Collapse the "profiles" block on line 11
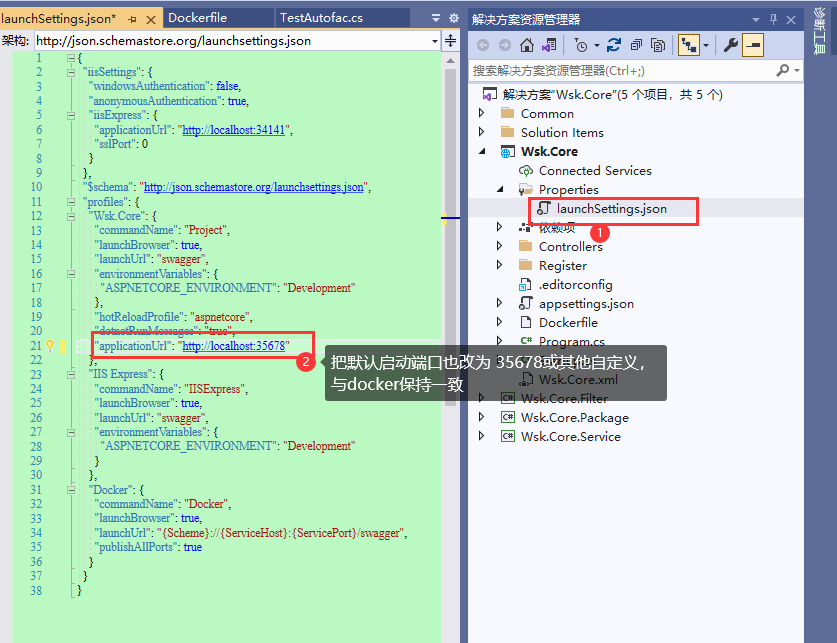837x643 pixels. click(71, 202)
